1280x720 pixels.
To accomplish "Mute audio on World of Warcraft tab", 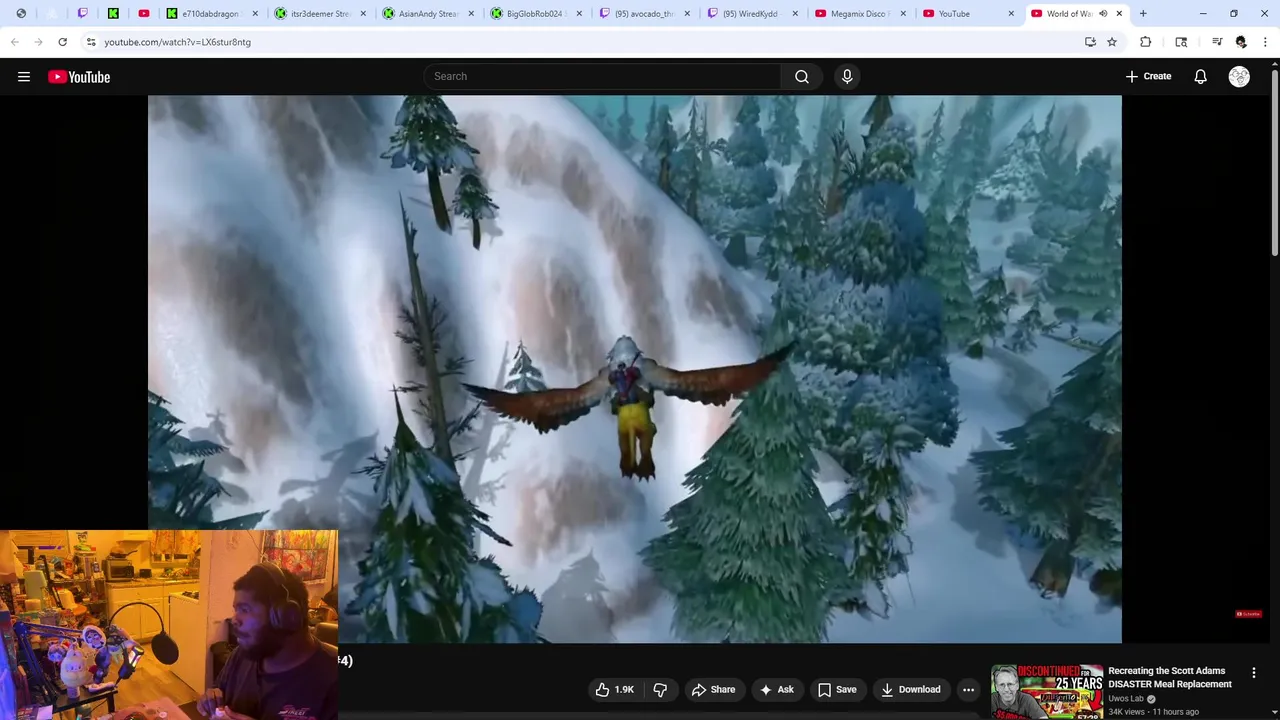I will coord(1103,14).
